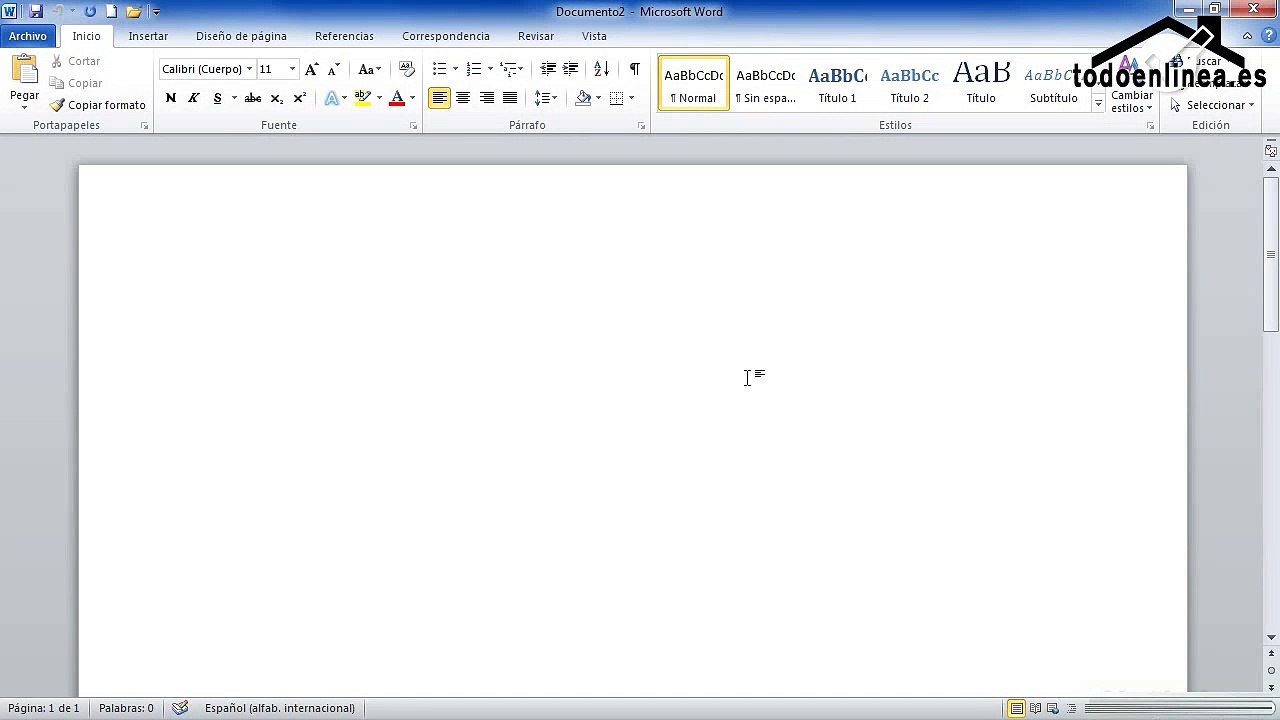This screenshot has height=720, width=1280.
Task: Justify the paragraph text
Action: [510, 98]
